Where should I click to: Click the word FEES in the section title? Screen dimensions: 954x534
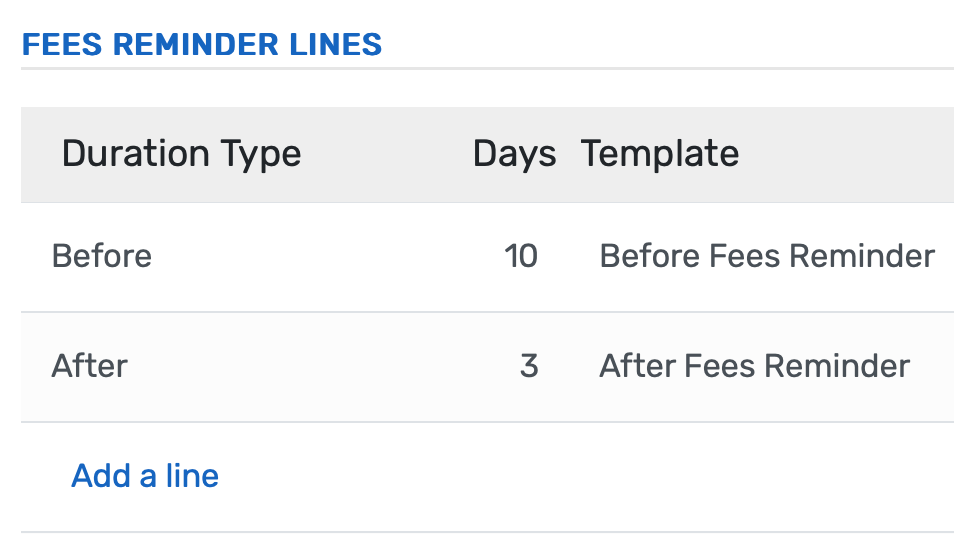tap(53, 45)
